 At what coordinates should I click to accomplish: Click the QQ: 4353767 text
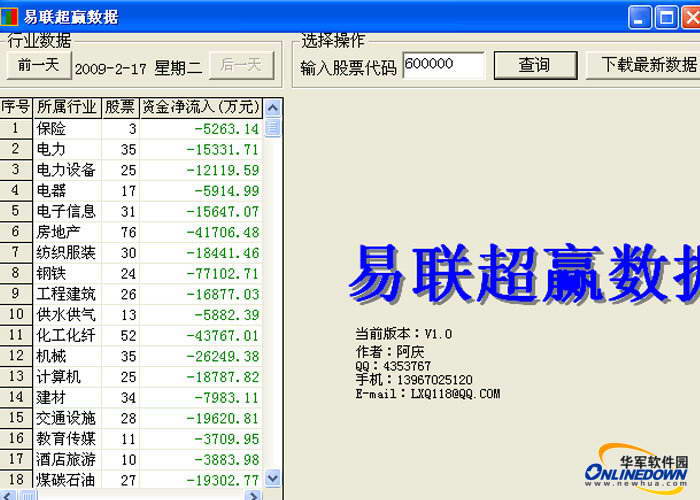tap(393, 366)
